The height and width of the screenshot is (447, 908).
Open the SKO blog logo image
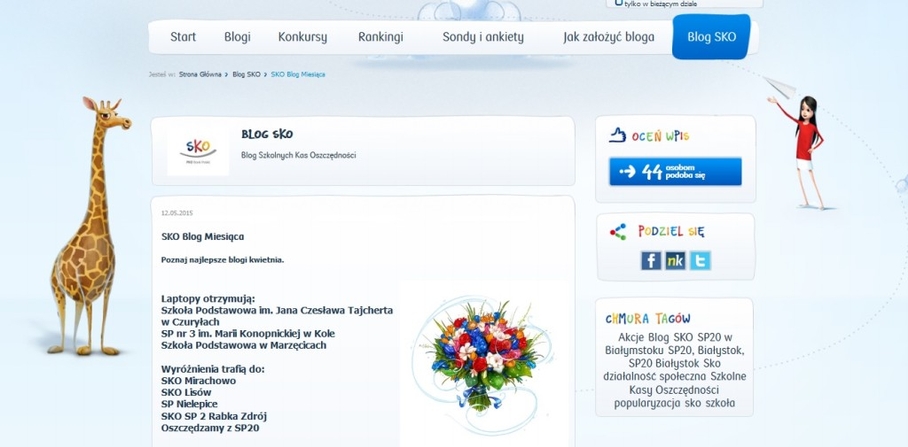(x=198, y=152)
